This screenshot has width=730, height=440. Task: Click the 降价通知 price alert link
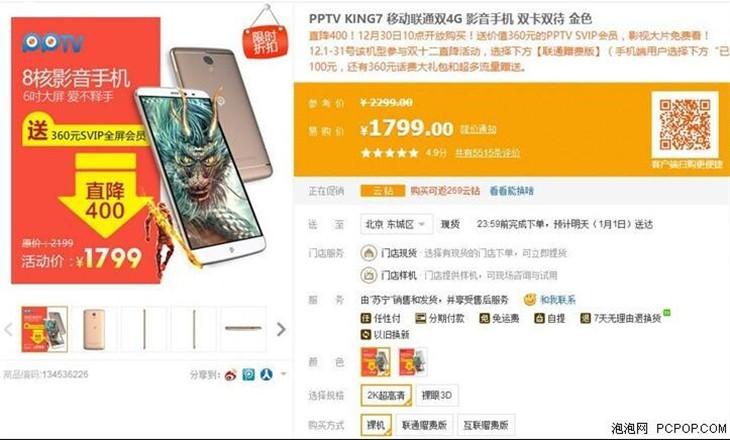click(478, 129)
